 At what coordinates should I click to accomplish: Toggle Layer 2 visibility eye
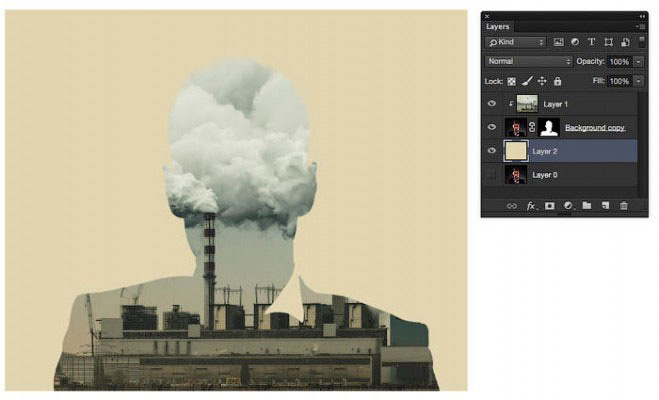pyautogui.click(x=492, y=150)
